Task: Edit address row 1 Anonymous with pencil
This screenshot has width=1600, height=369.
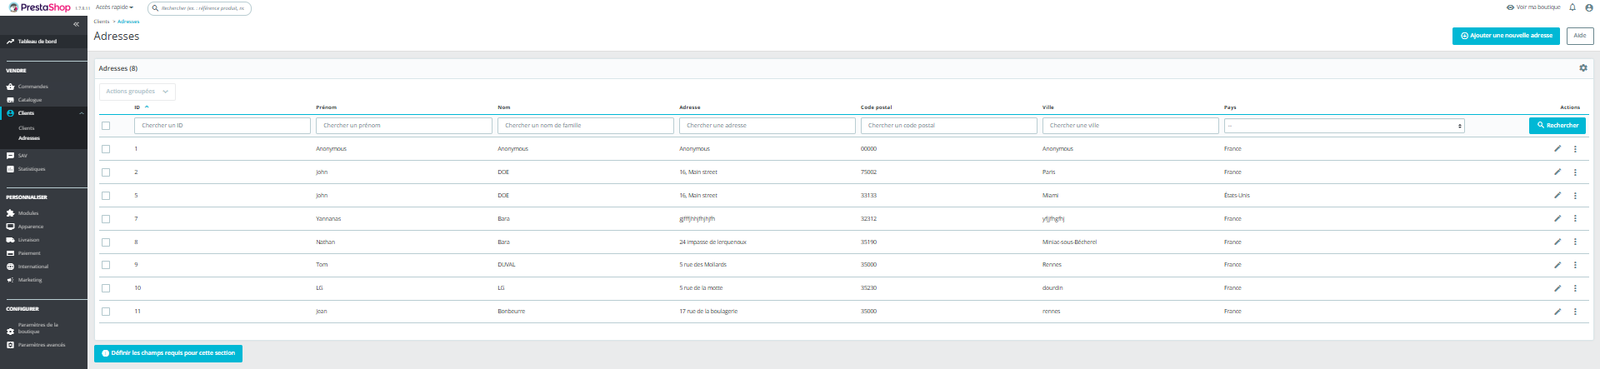Action: (1557, 149)
